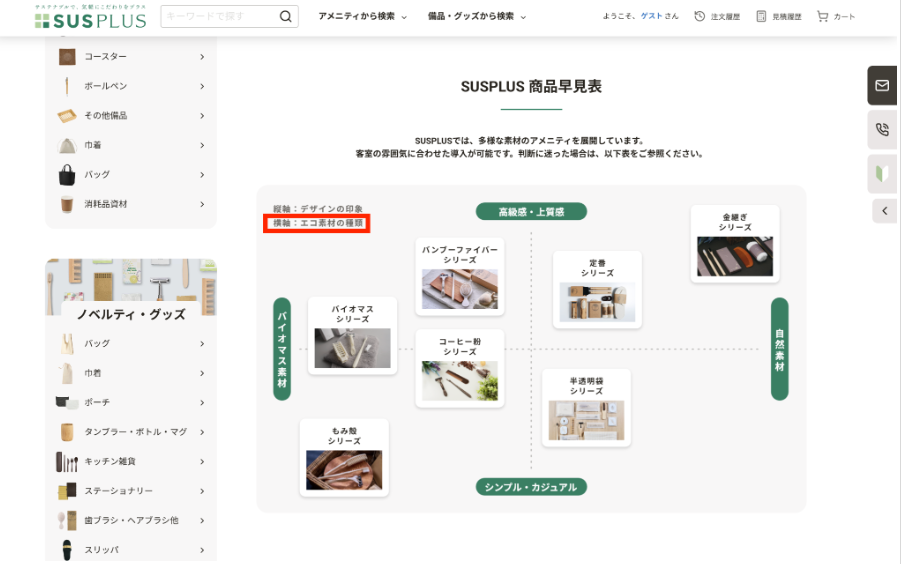
Task: Click the coaster thumbnail icon
Action: [67, 57]
